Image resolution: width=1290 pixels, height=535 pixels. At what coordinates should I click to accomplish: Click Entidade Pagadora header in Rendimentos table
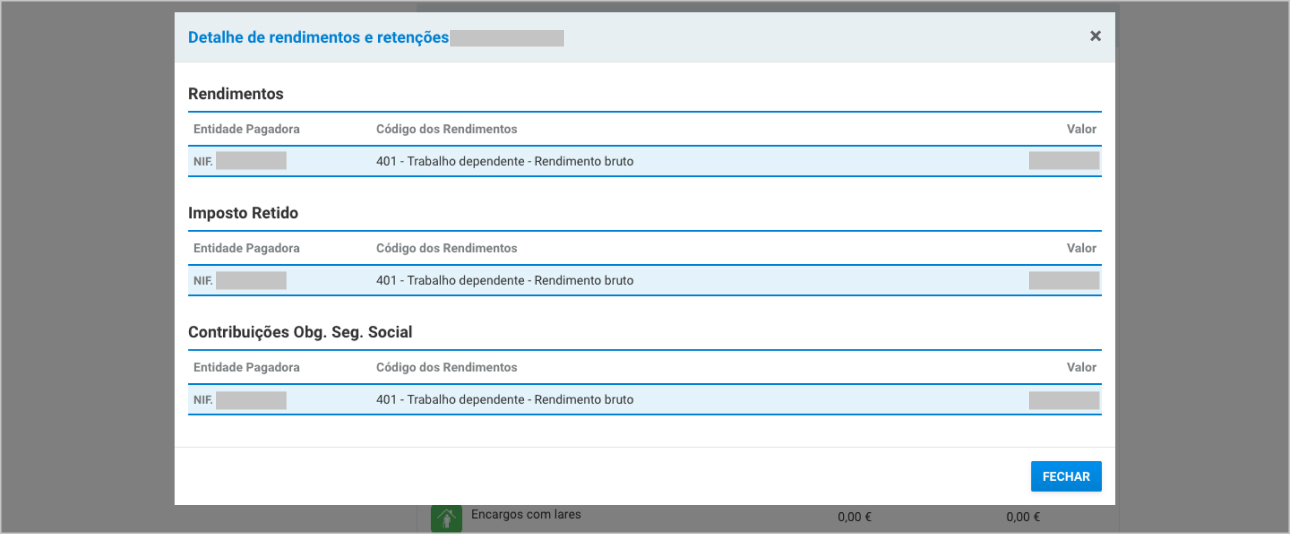tap(246, 129)
